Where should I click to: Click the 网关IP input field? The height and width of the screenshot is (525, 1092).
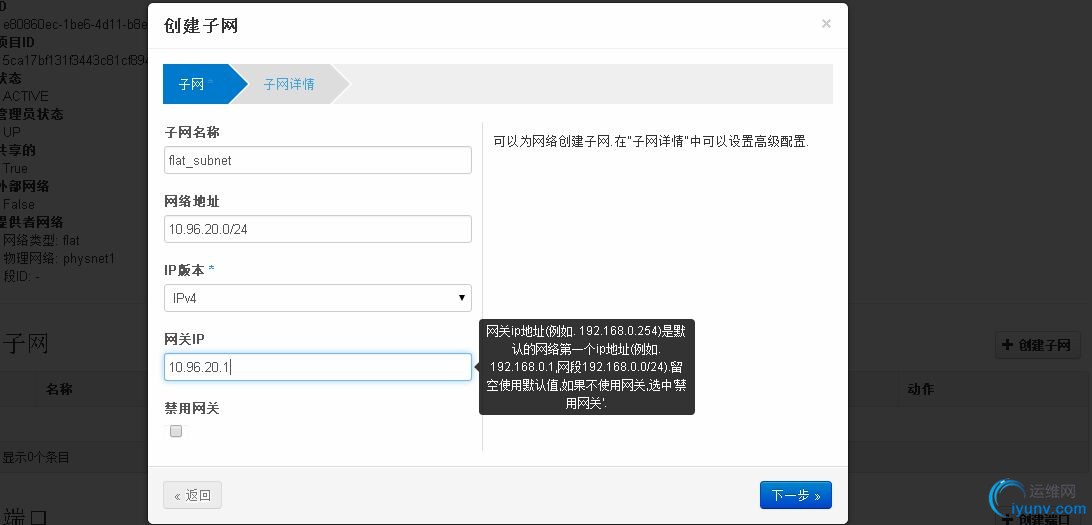coord(318,367)
